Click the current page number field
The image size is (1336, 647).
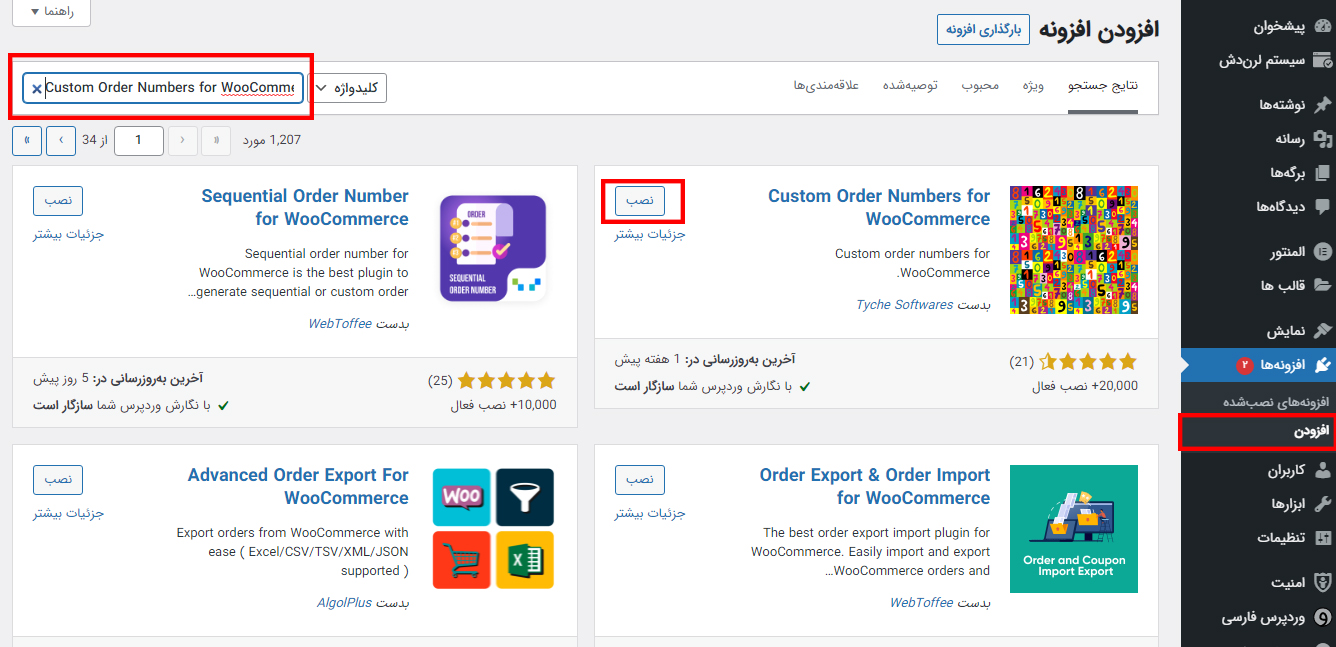[139, 141]
